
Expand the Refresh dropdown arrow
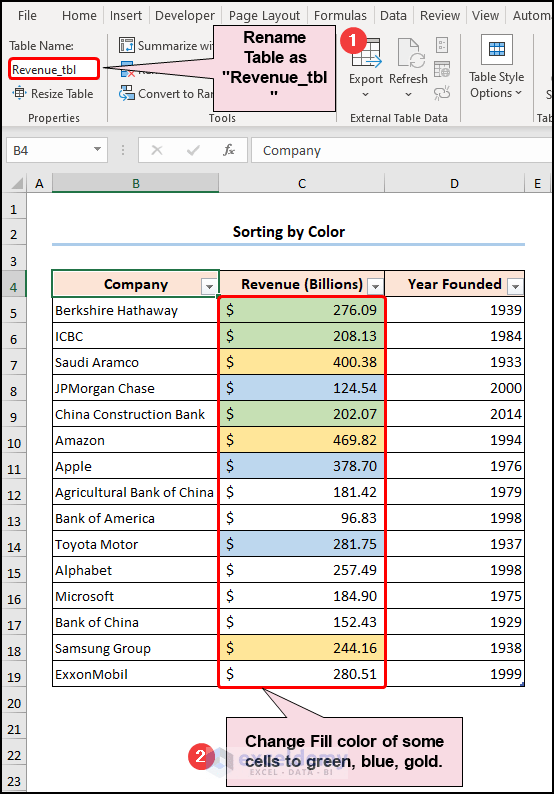(409, 94)
